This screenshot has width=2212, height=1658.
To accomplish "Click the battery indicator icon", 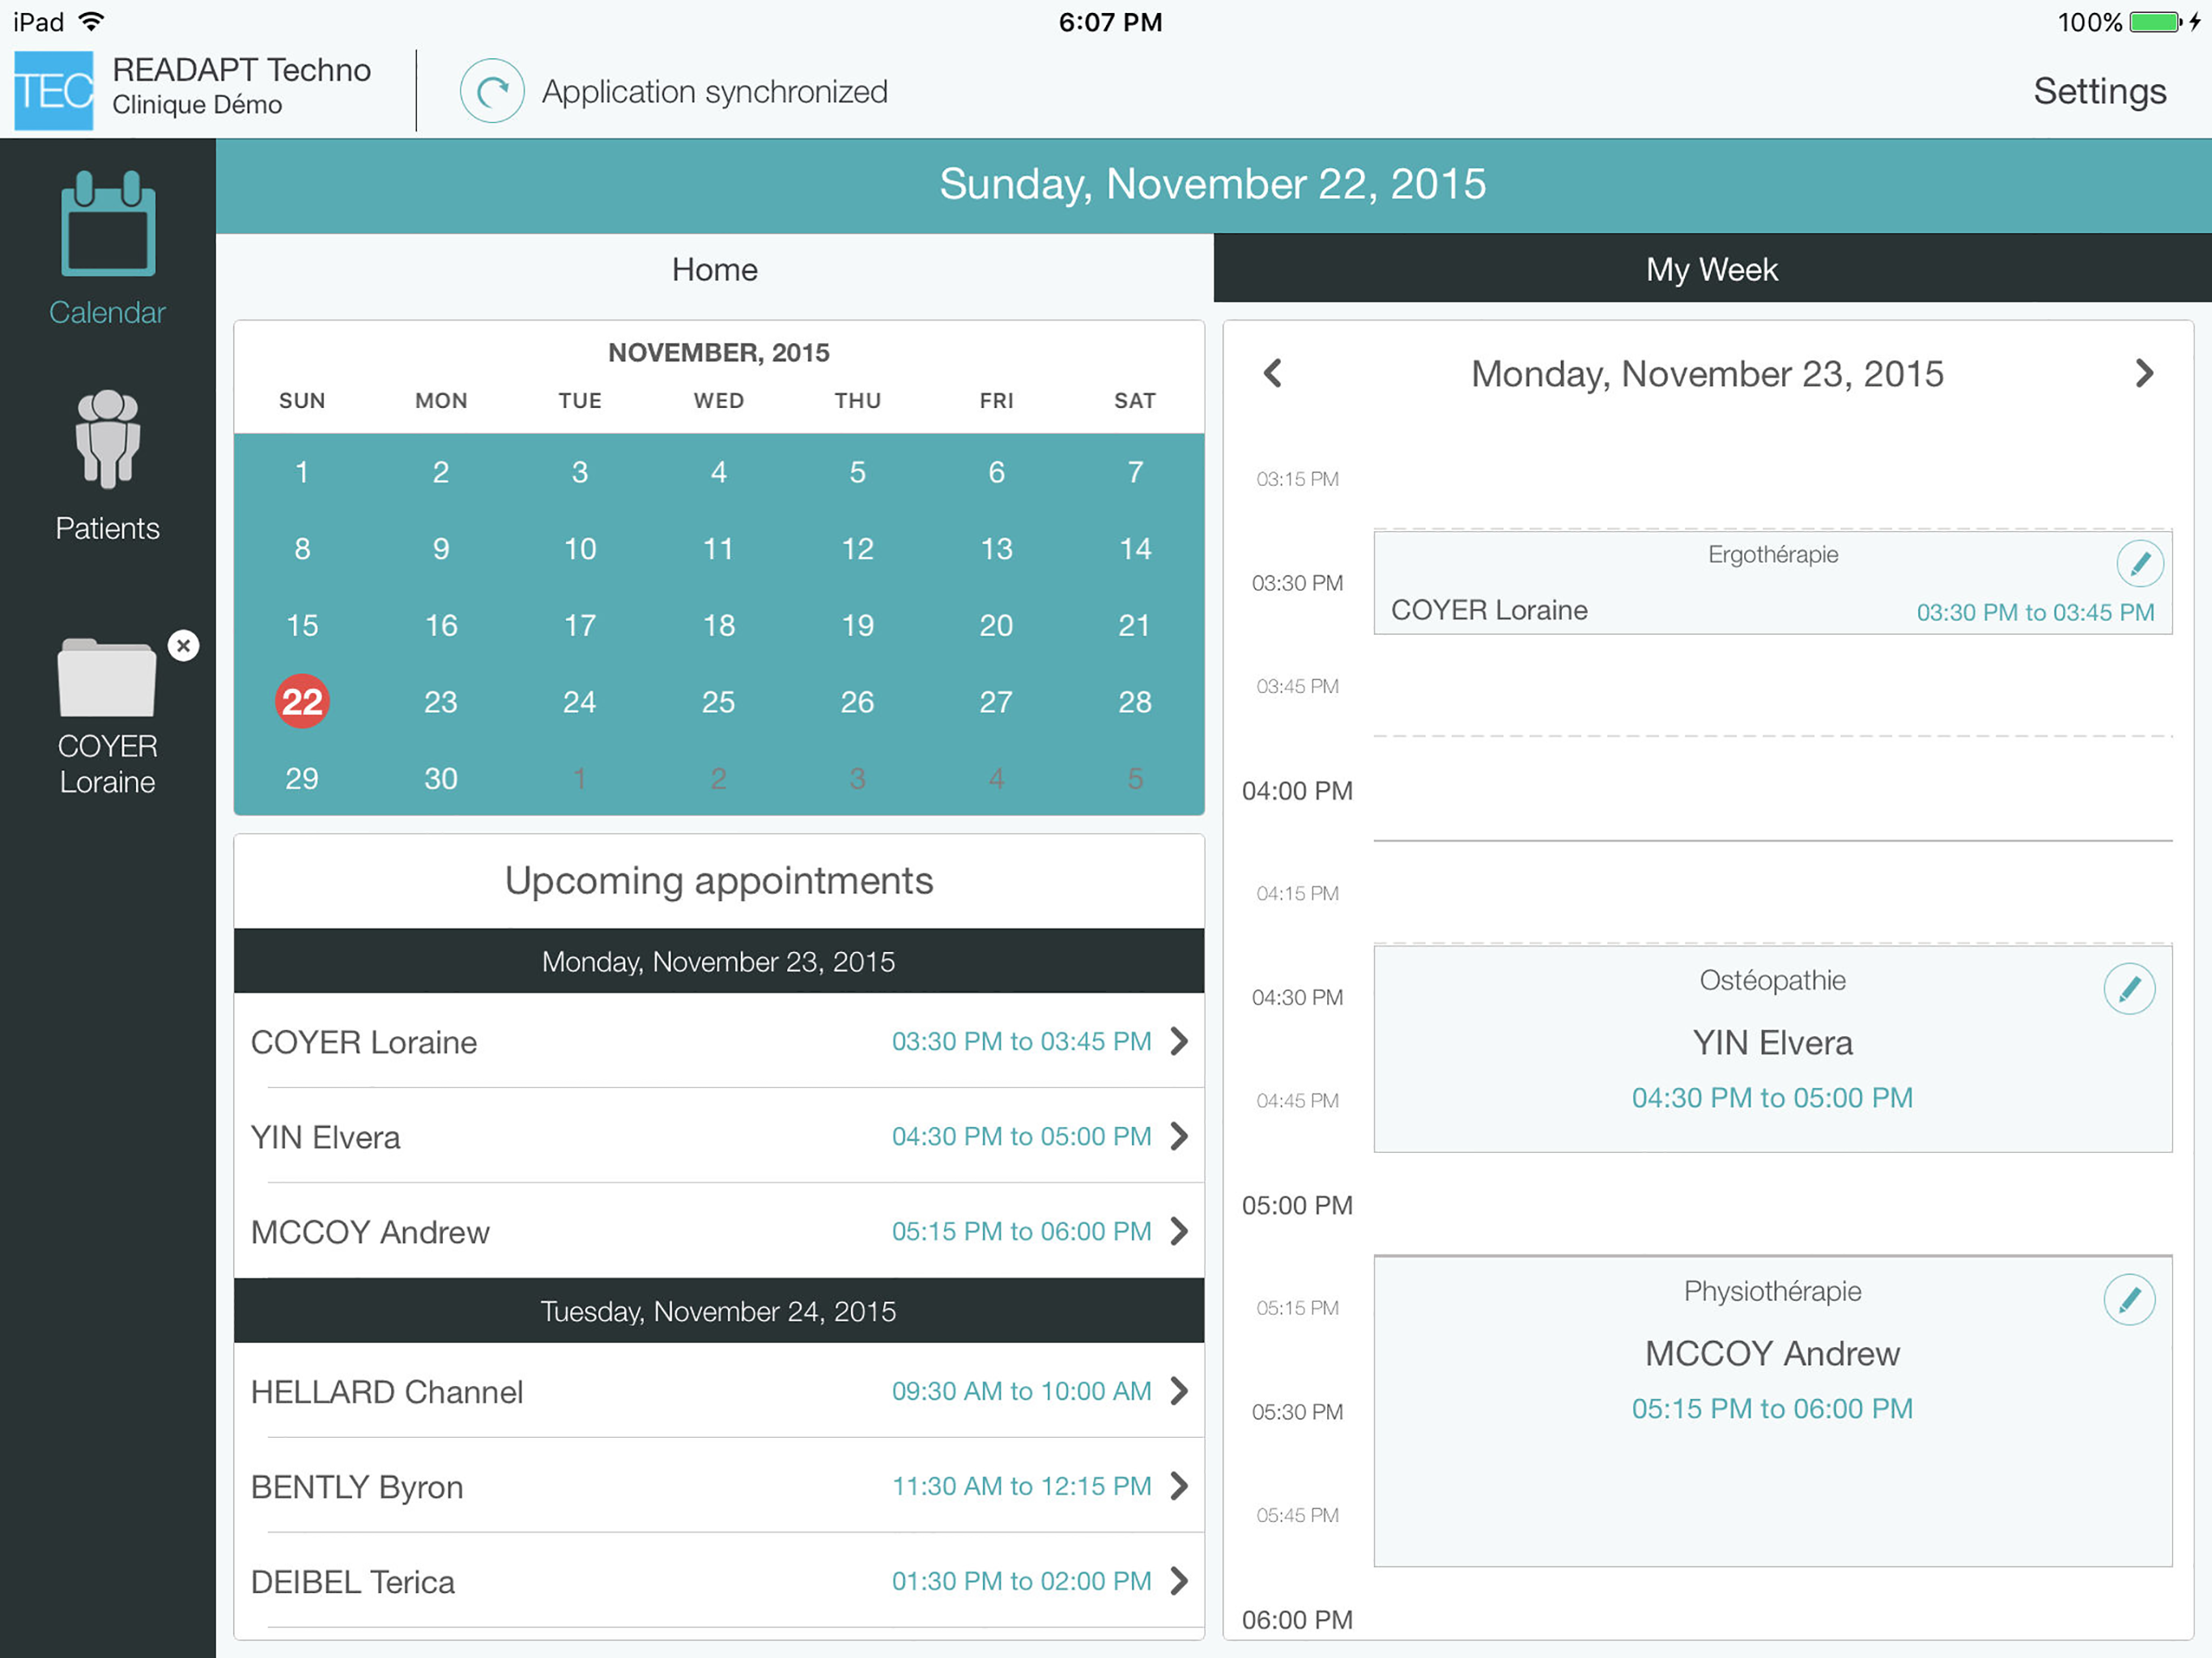I will pyautogui.click(x=2154, y=21).
